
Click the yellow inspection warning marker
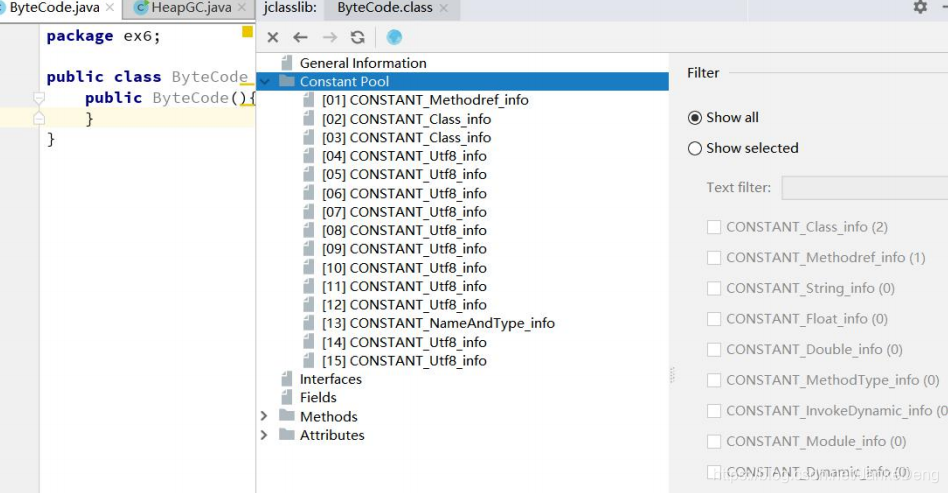pos(247,31)
